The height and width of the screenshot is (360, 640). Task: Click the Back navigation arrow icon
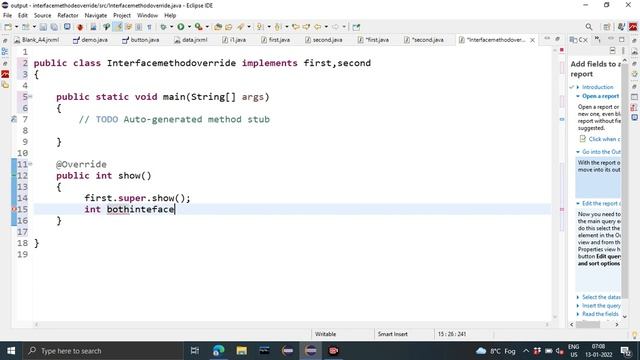click(x=317, y=27)
